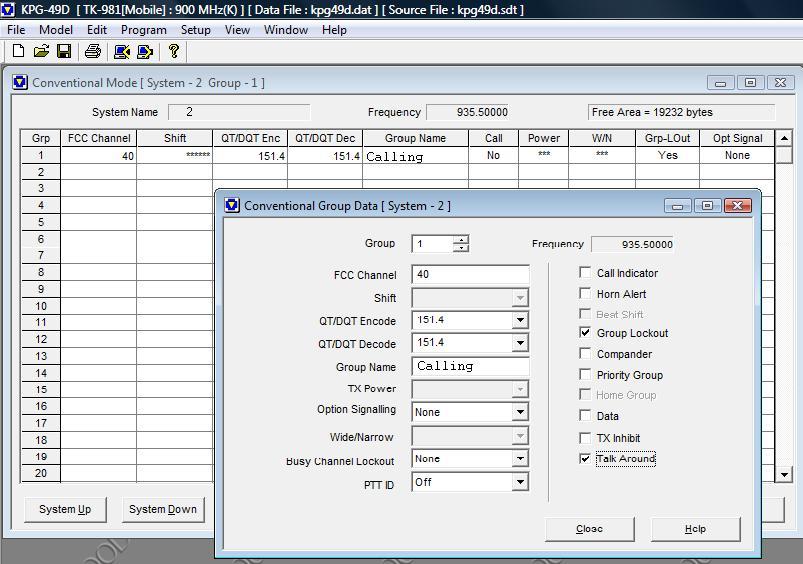Select row number 5 in the Grp column
Screen dimensions: 803x564
(x=41, y=222)
